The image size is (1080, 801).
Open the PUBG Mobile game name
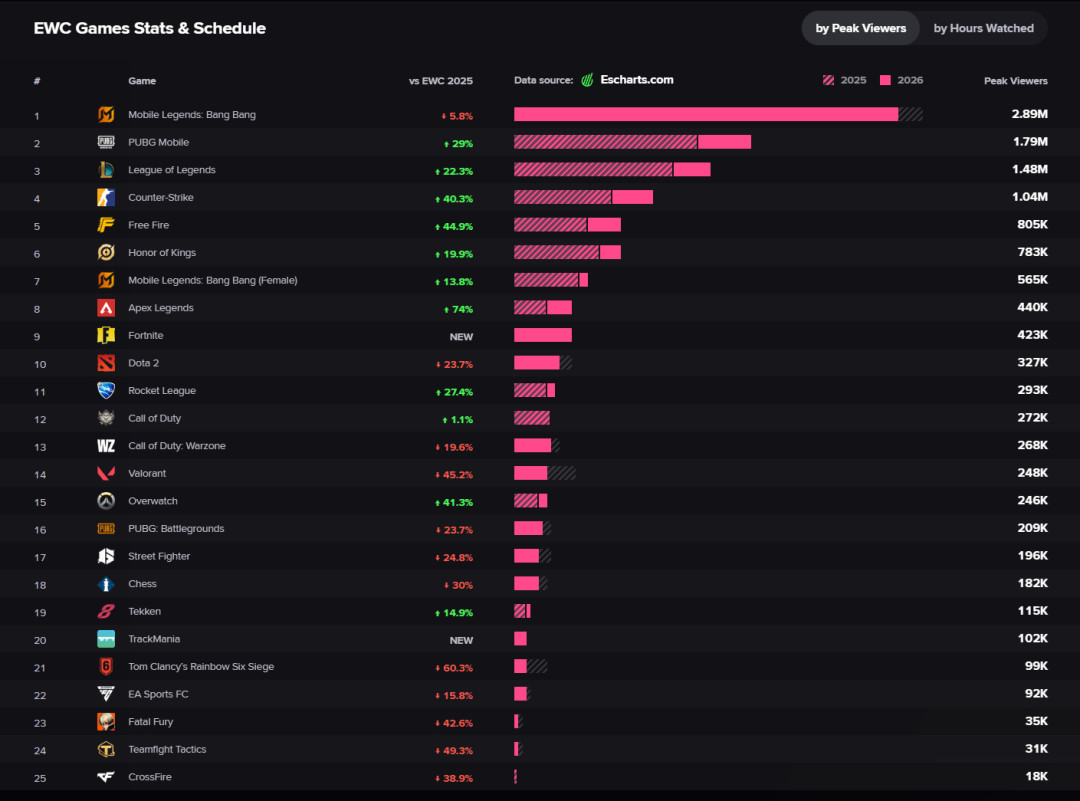pos(158,142)
